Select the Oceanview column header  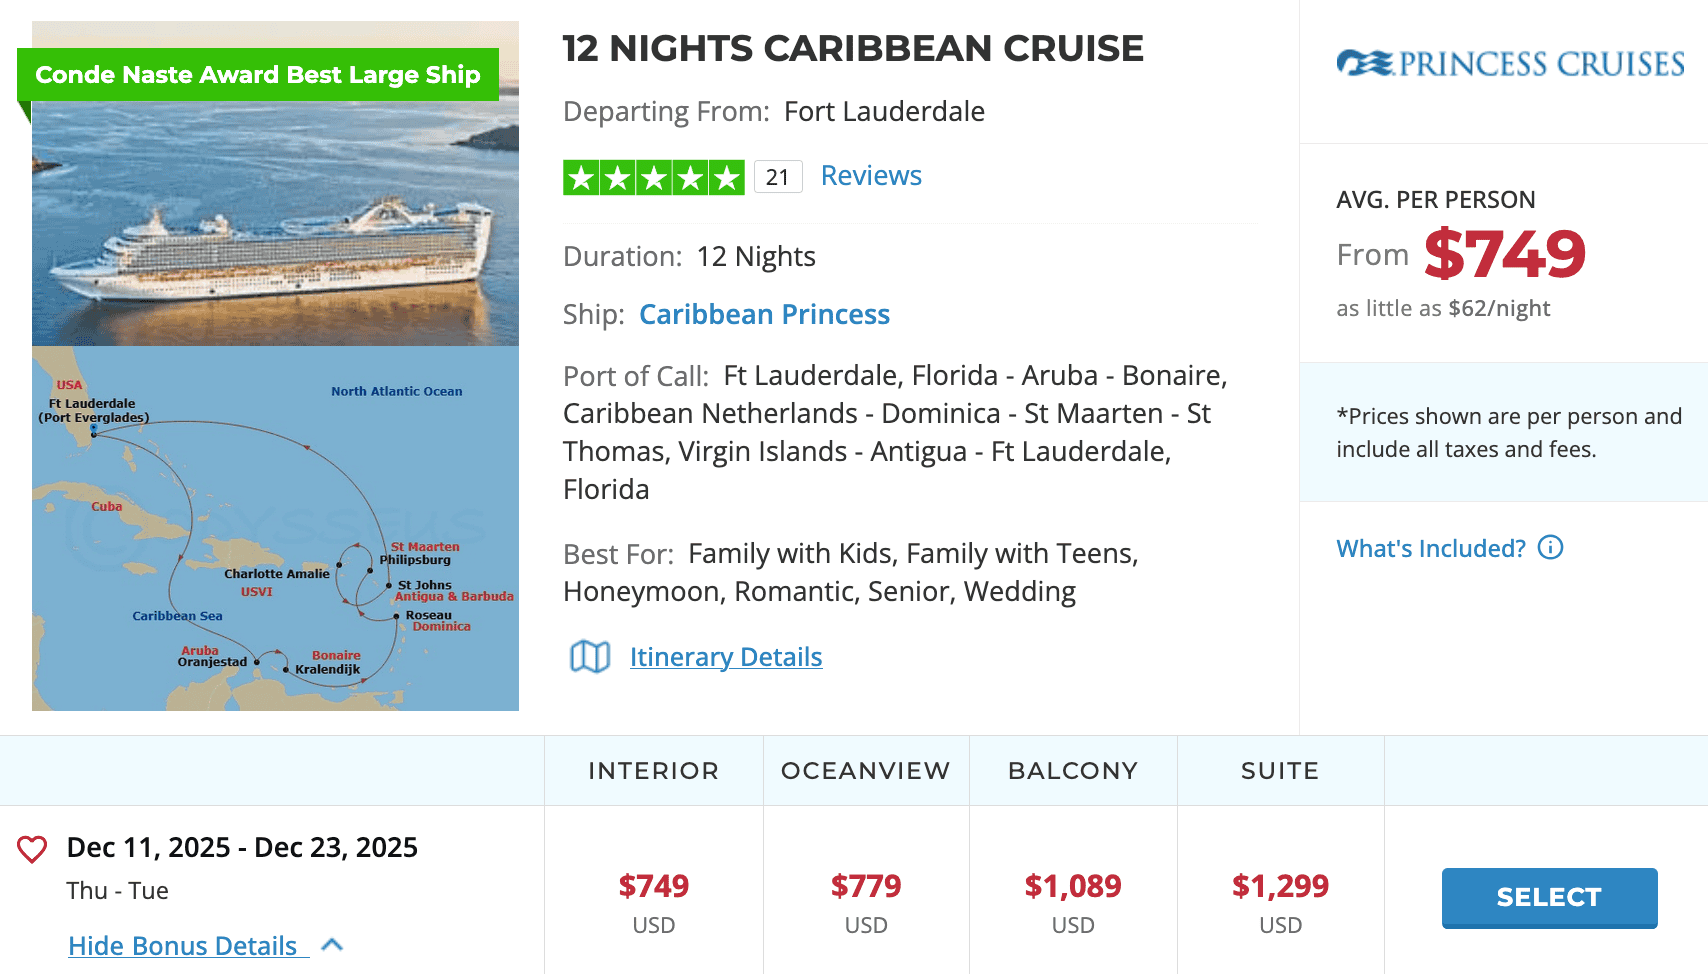[865, 771]
